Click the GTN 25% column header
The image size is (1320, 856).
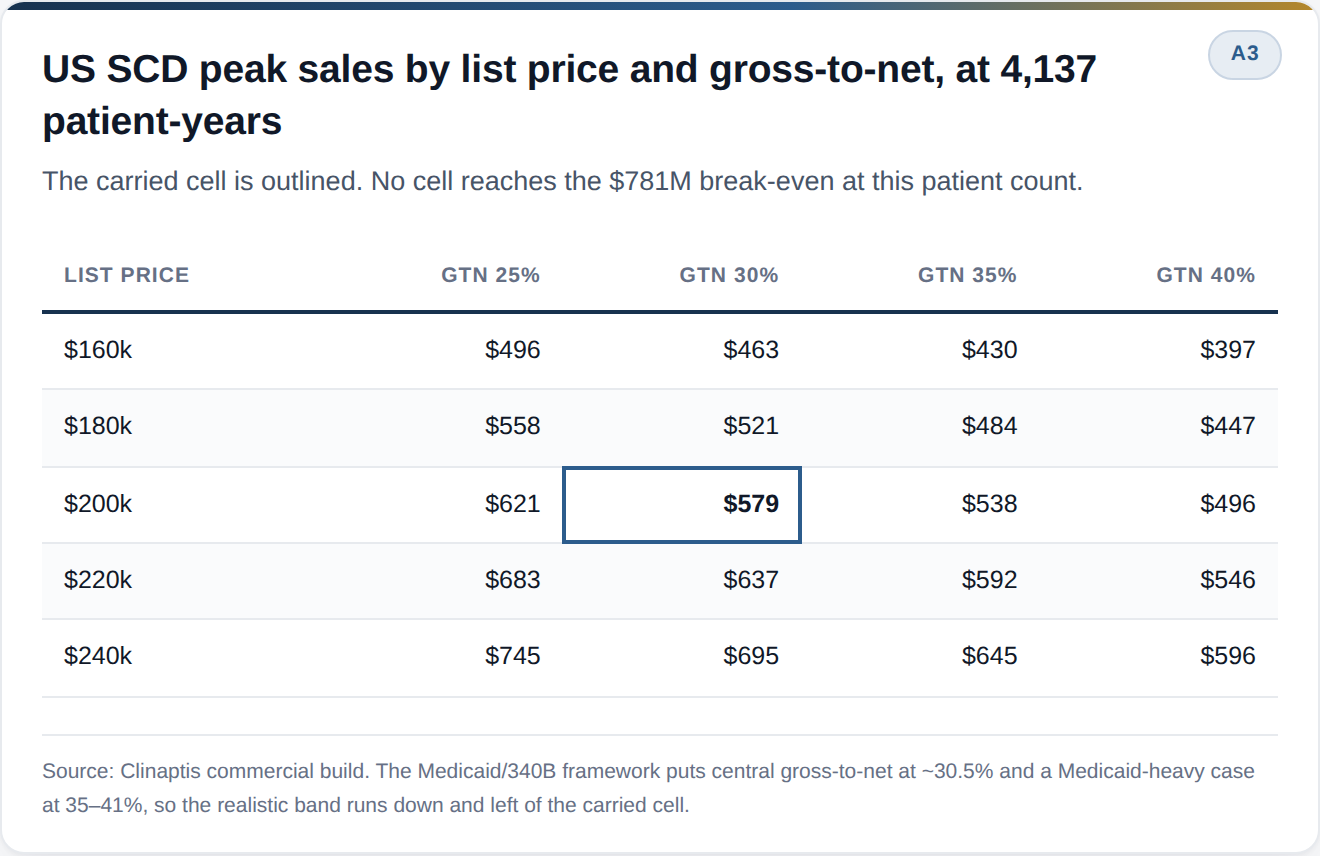pos(491,275)
